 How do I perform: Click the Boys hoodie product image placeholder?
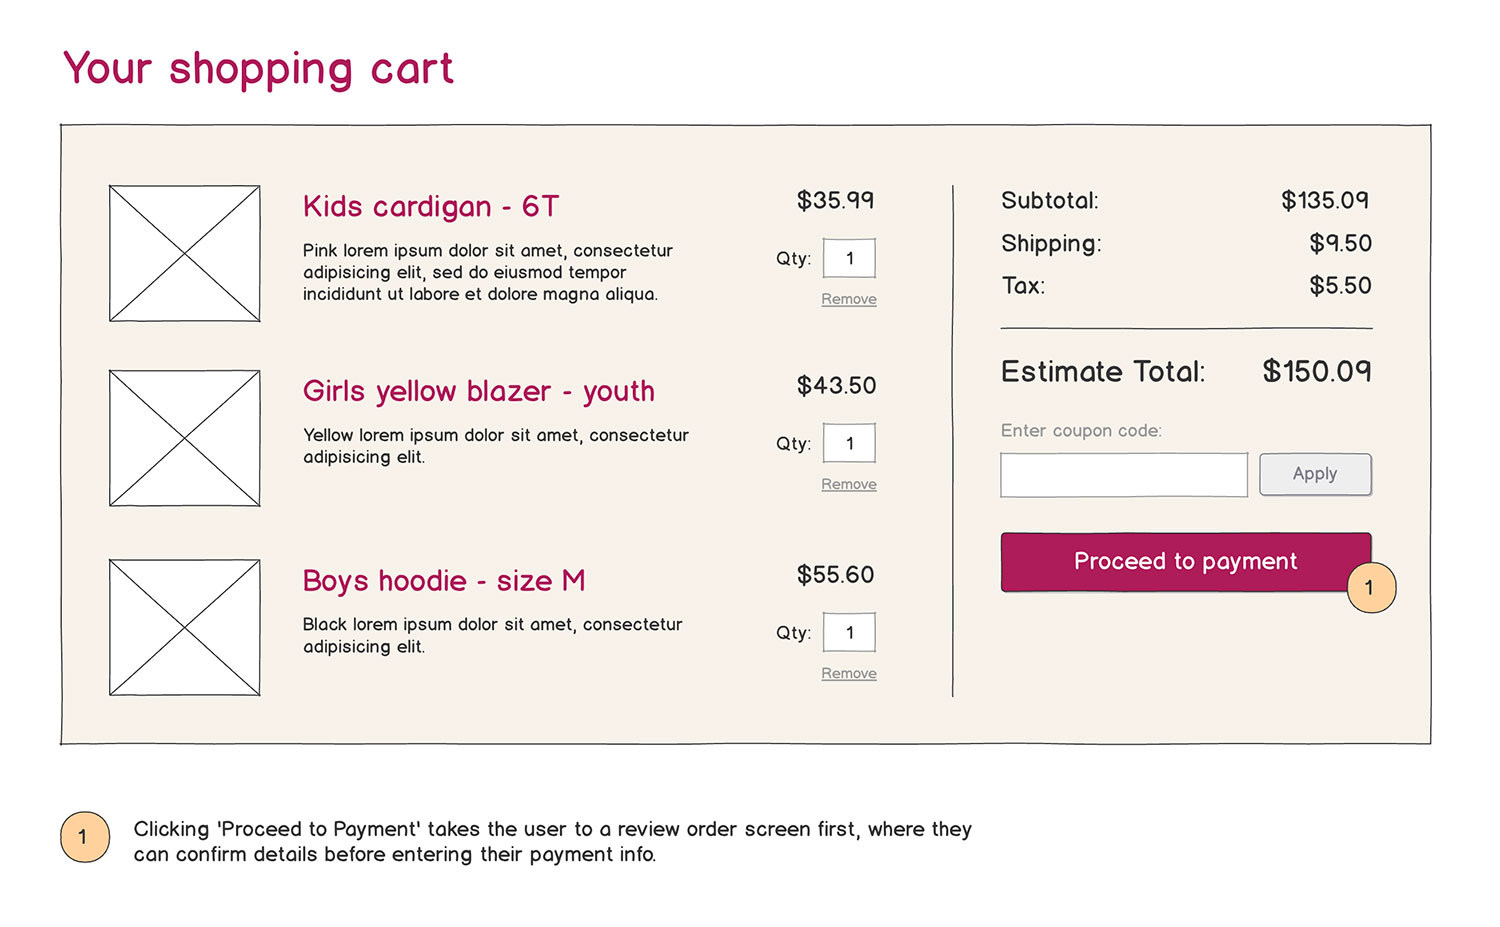pyautogui.click(x=184, y=627)
